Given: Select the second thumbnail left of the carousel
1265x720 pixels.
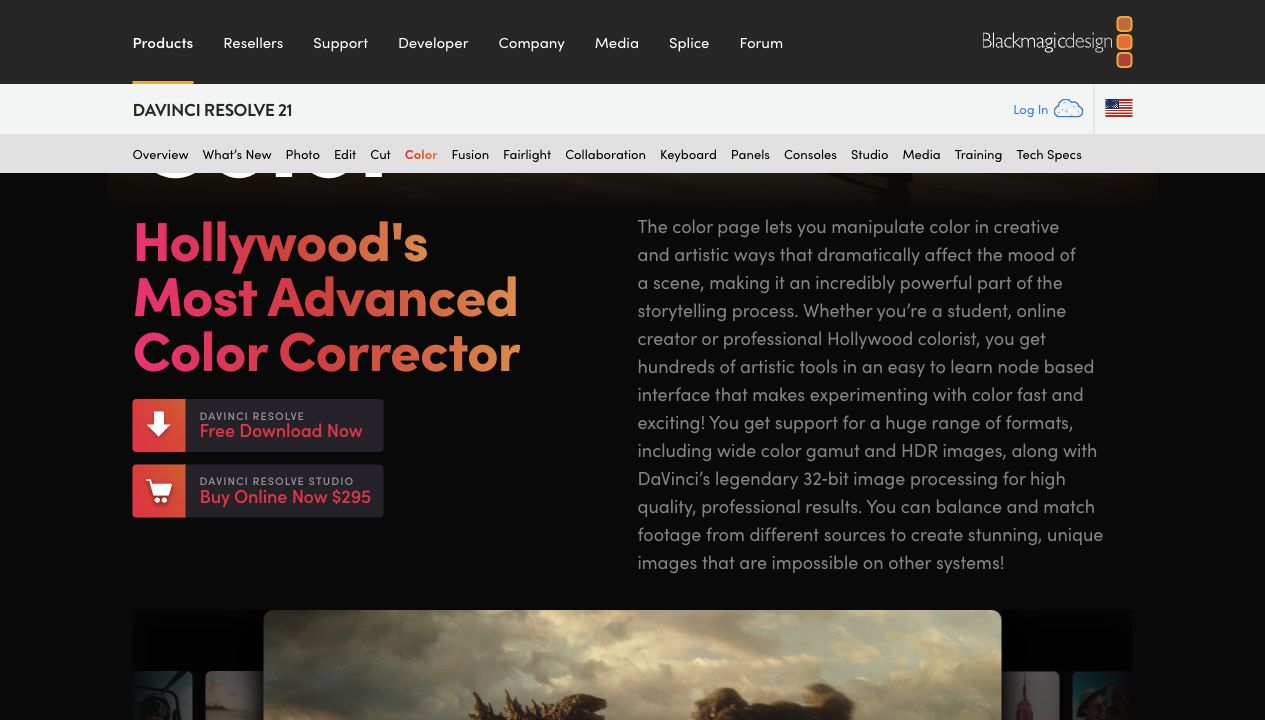Looking at the screenshot, I should point(162,695).
